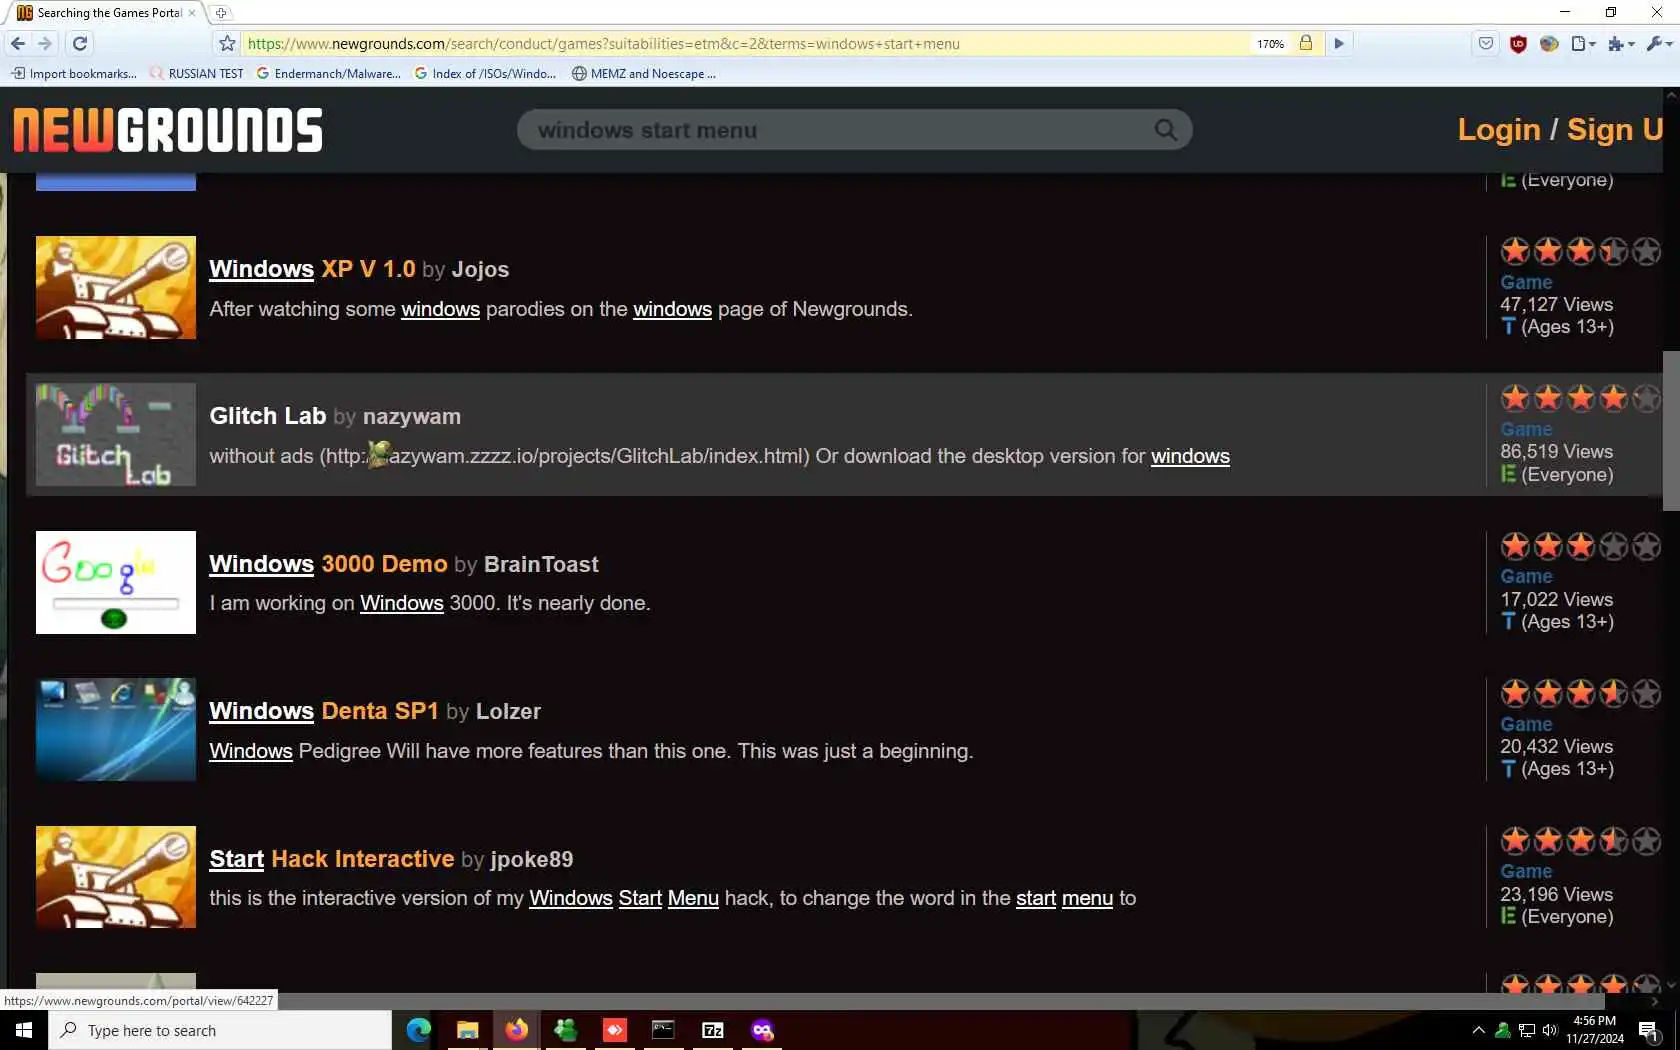Click the browser back arrow

click(18, 43)
